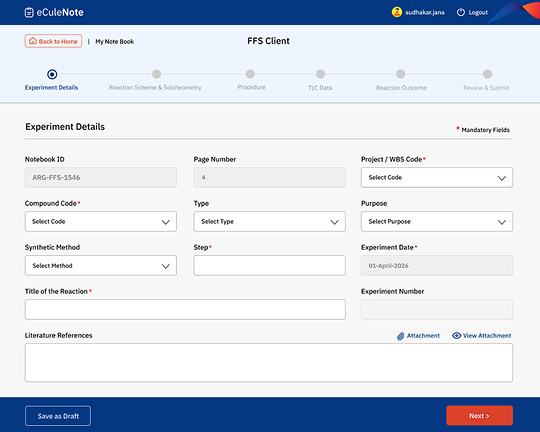The height and width of the screenshot is (432, 540).
Task: Click the Logout link text
Action: coord(478,12)
